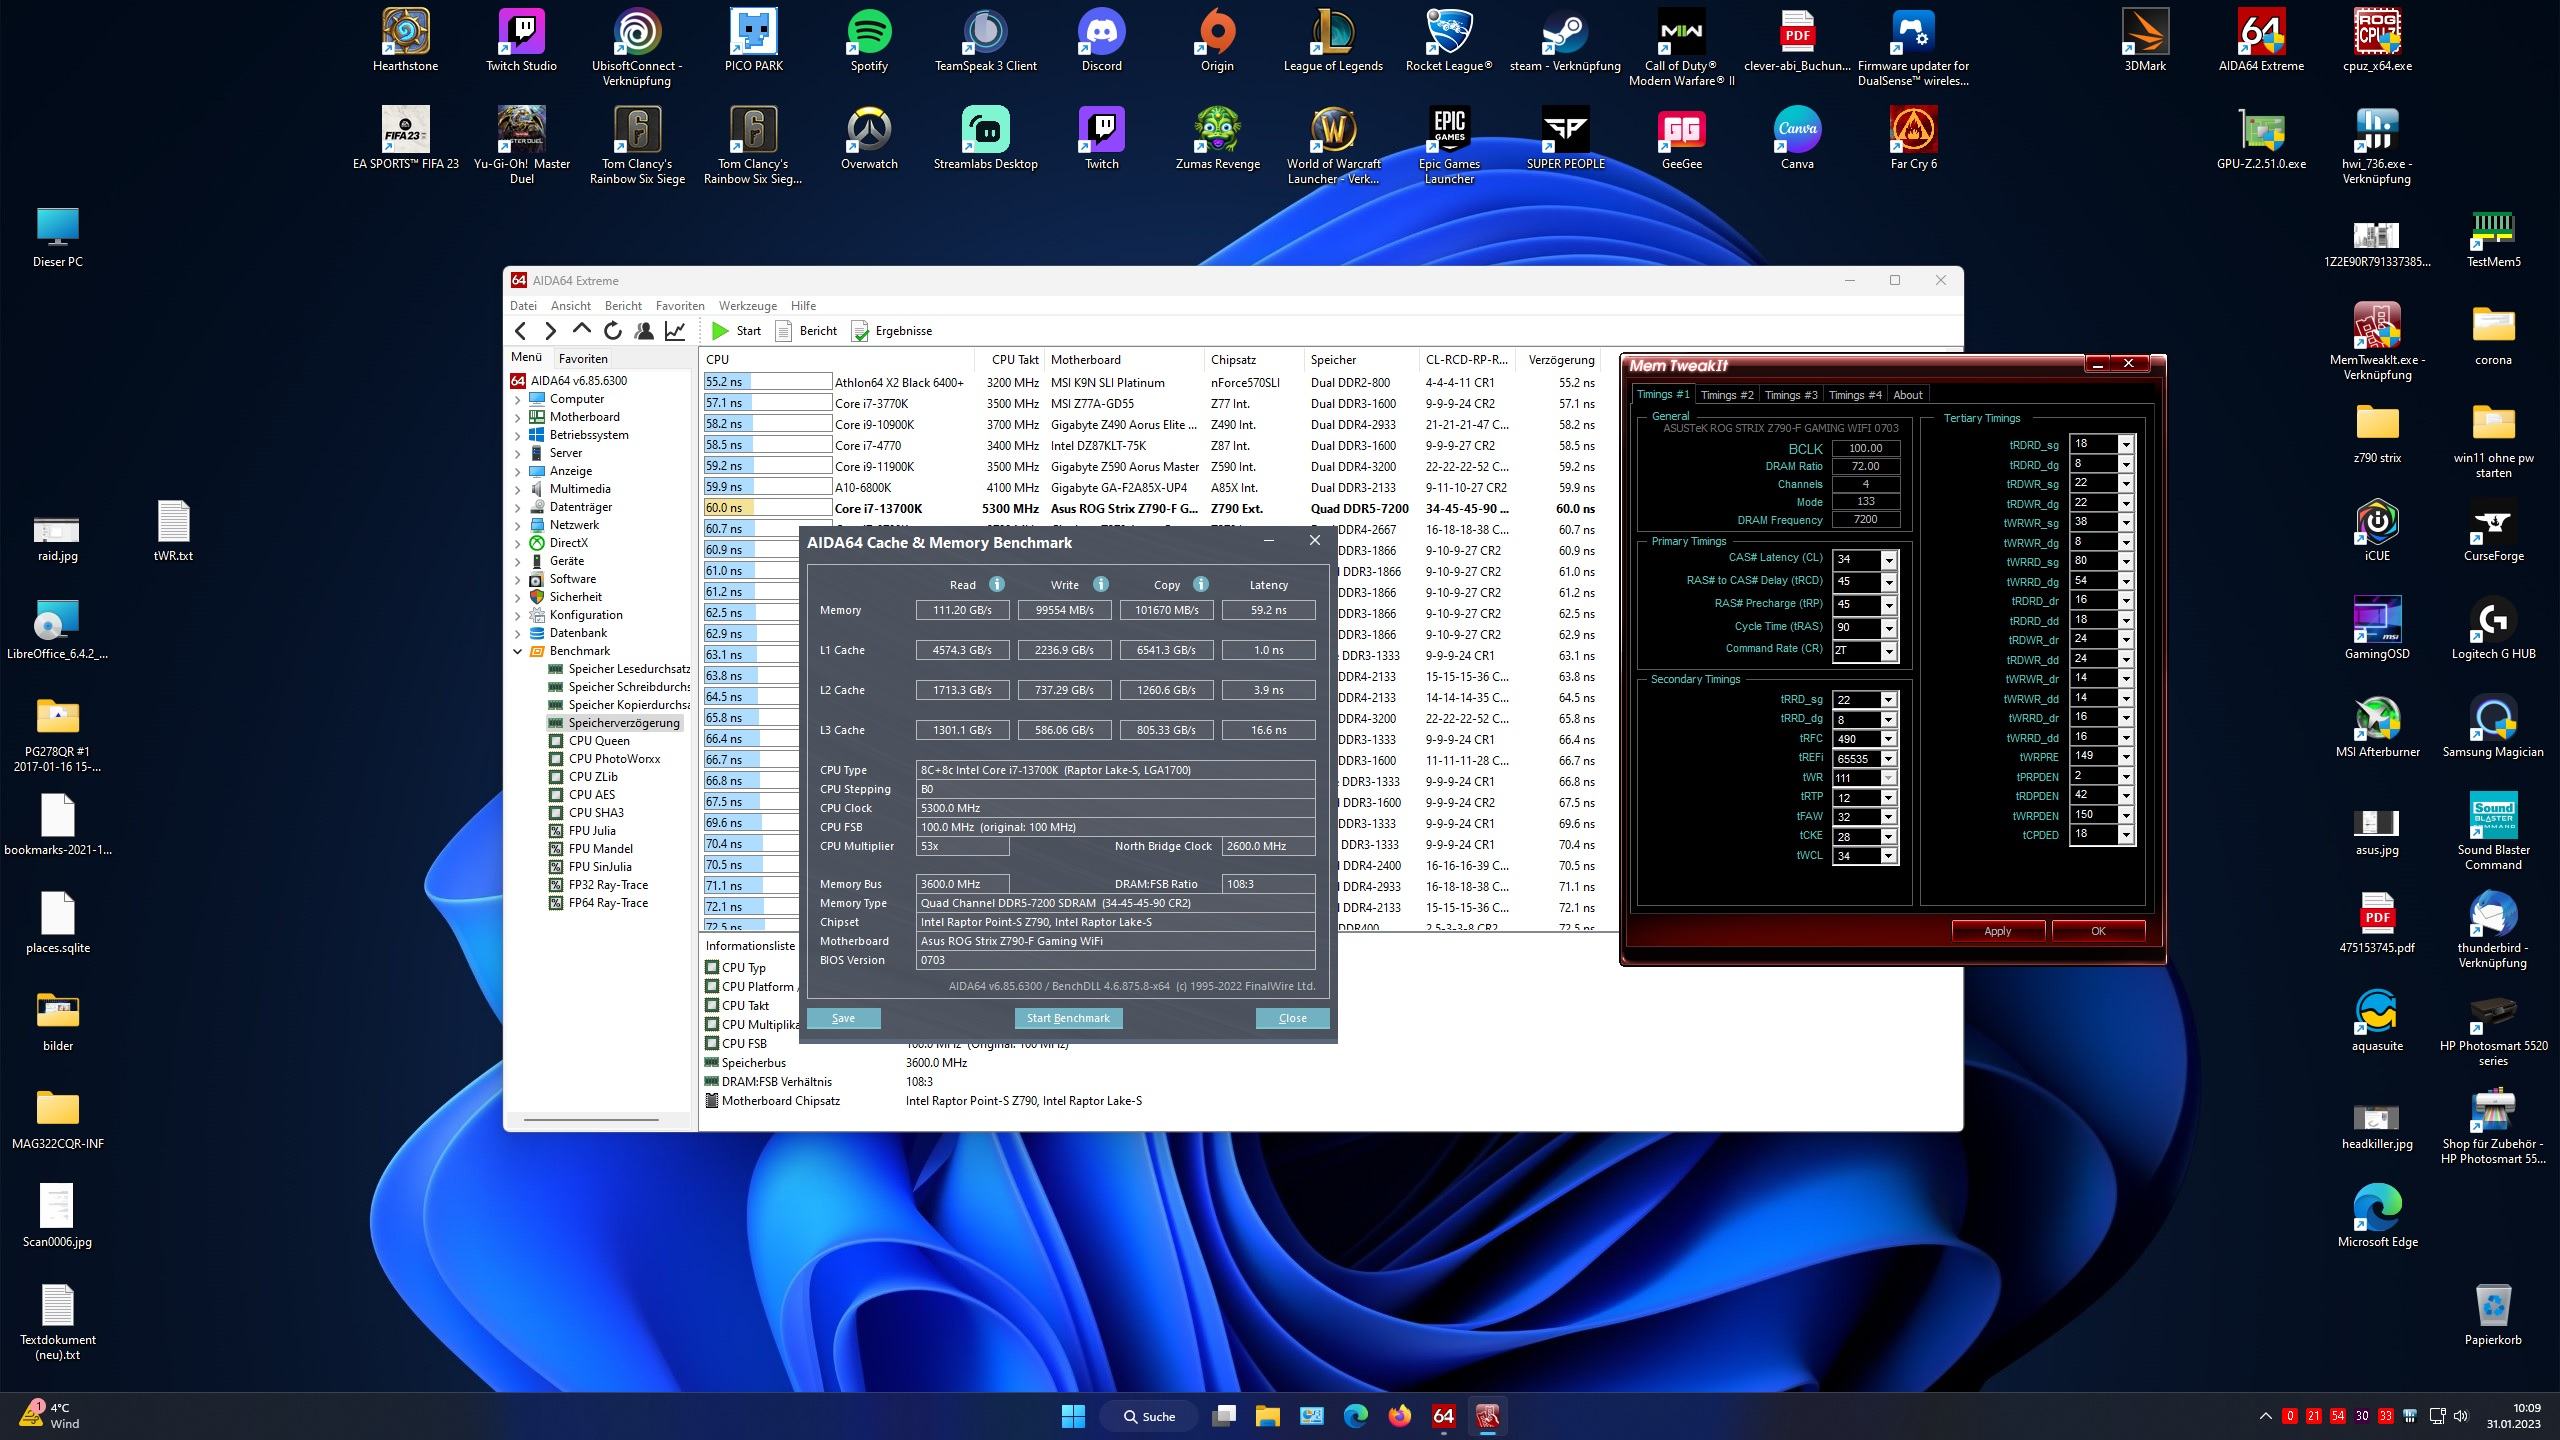
Task: Click the info icon next to Copy
Action: point(1201,584)
